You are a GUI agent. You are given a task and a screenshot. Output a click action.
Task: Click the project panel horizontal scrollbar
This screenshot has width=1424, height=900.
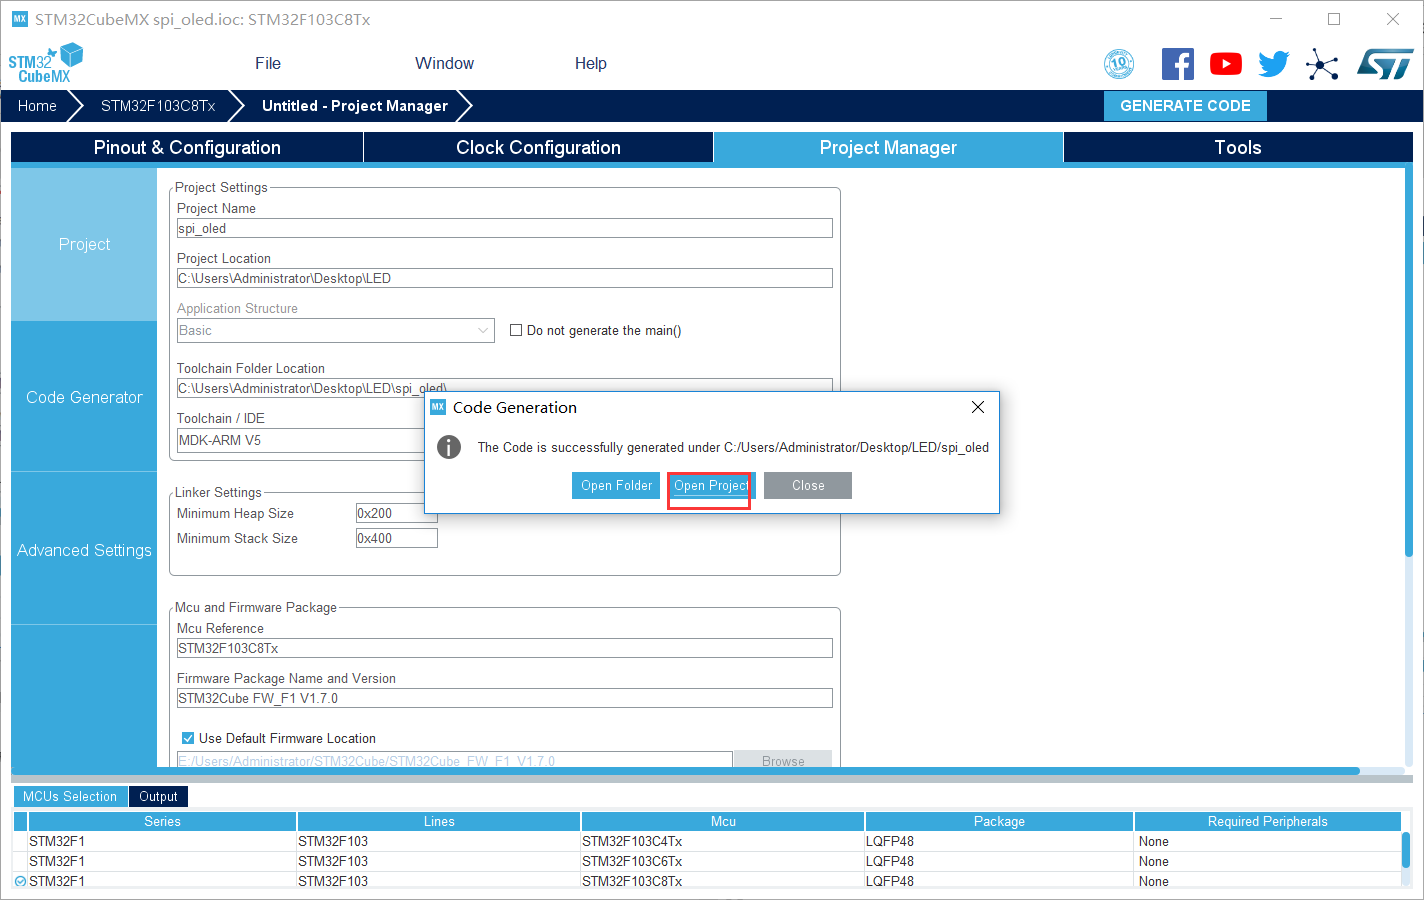(685, 771)
